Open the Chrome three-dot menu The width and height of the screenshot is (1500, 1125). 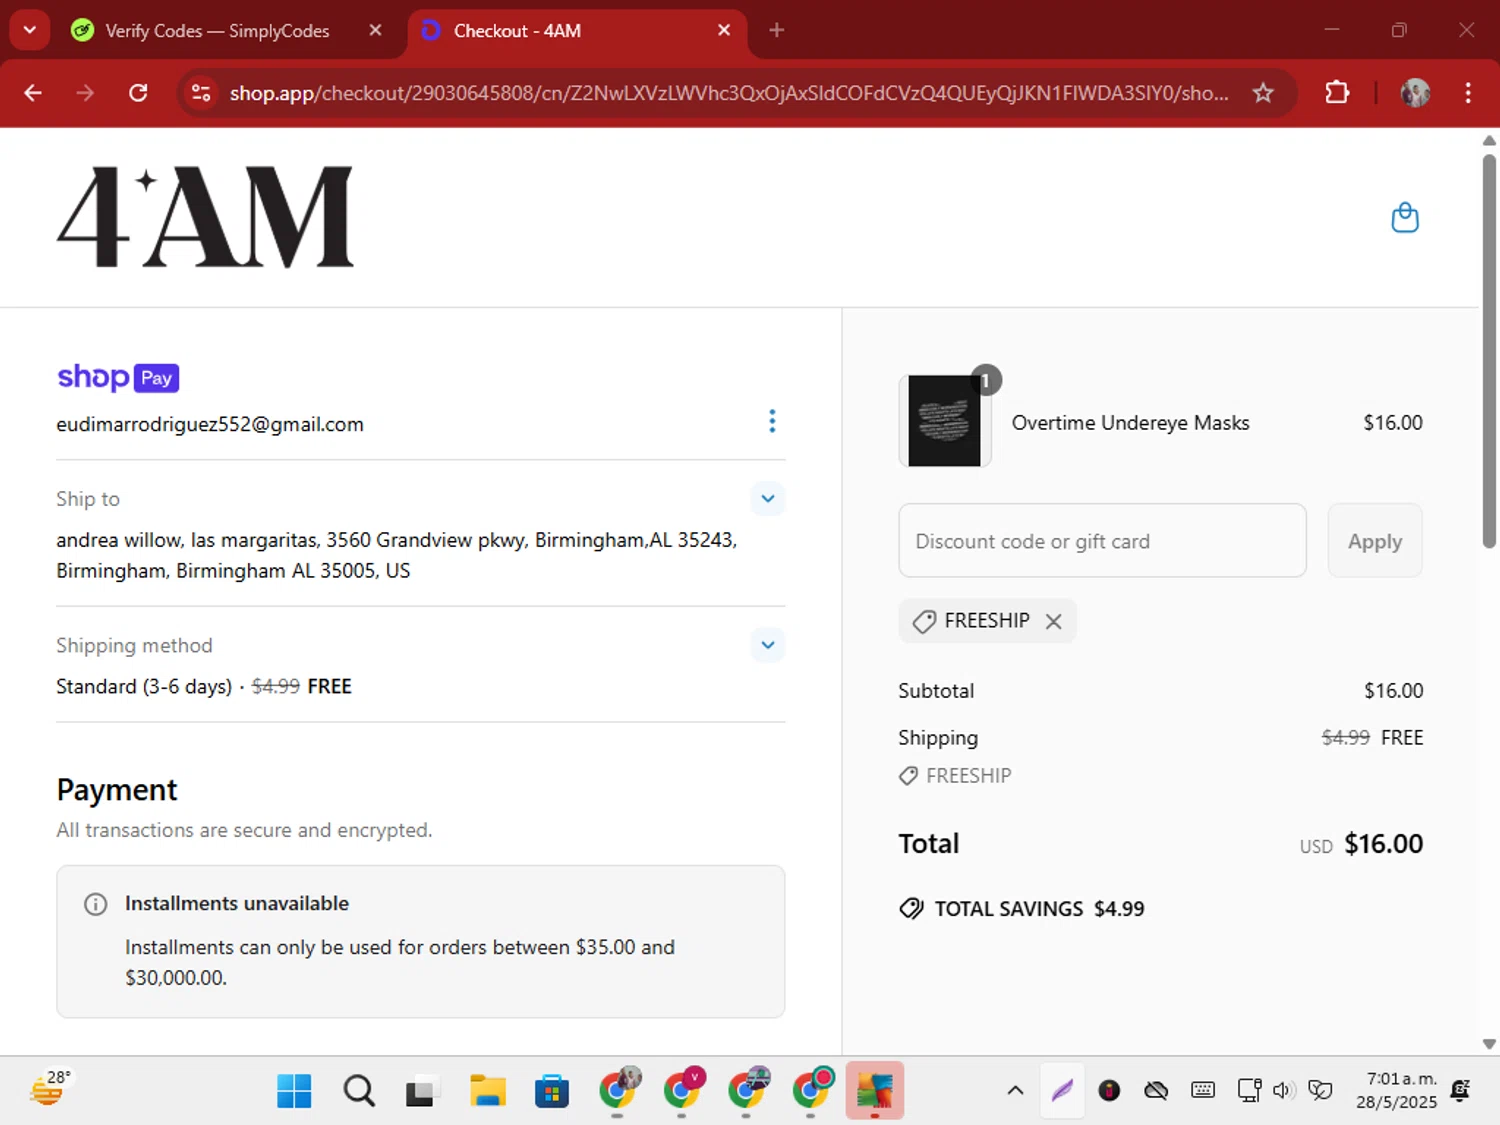tap(1468, 93)
